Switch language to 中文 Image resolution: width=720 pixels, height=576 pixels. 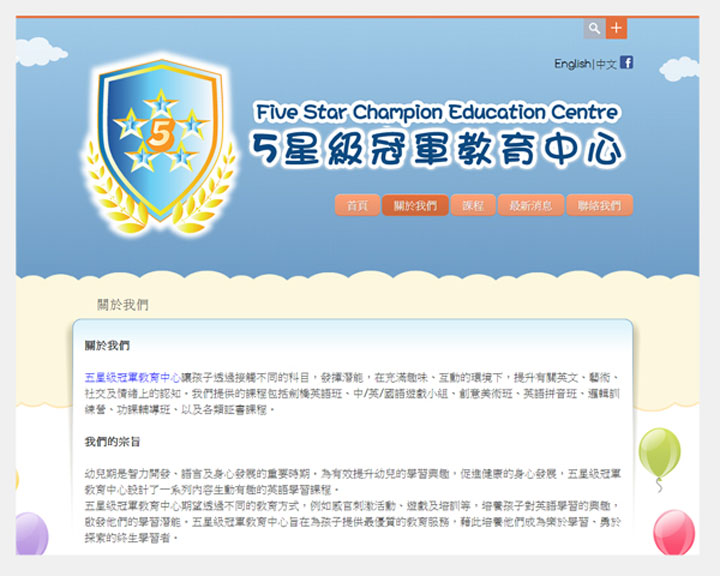coord(606,64)
